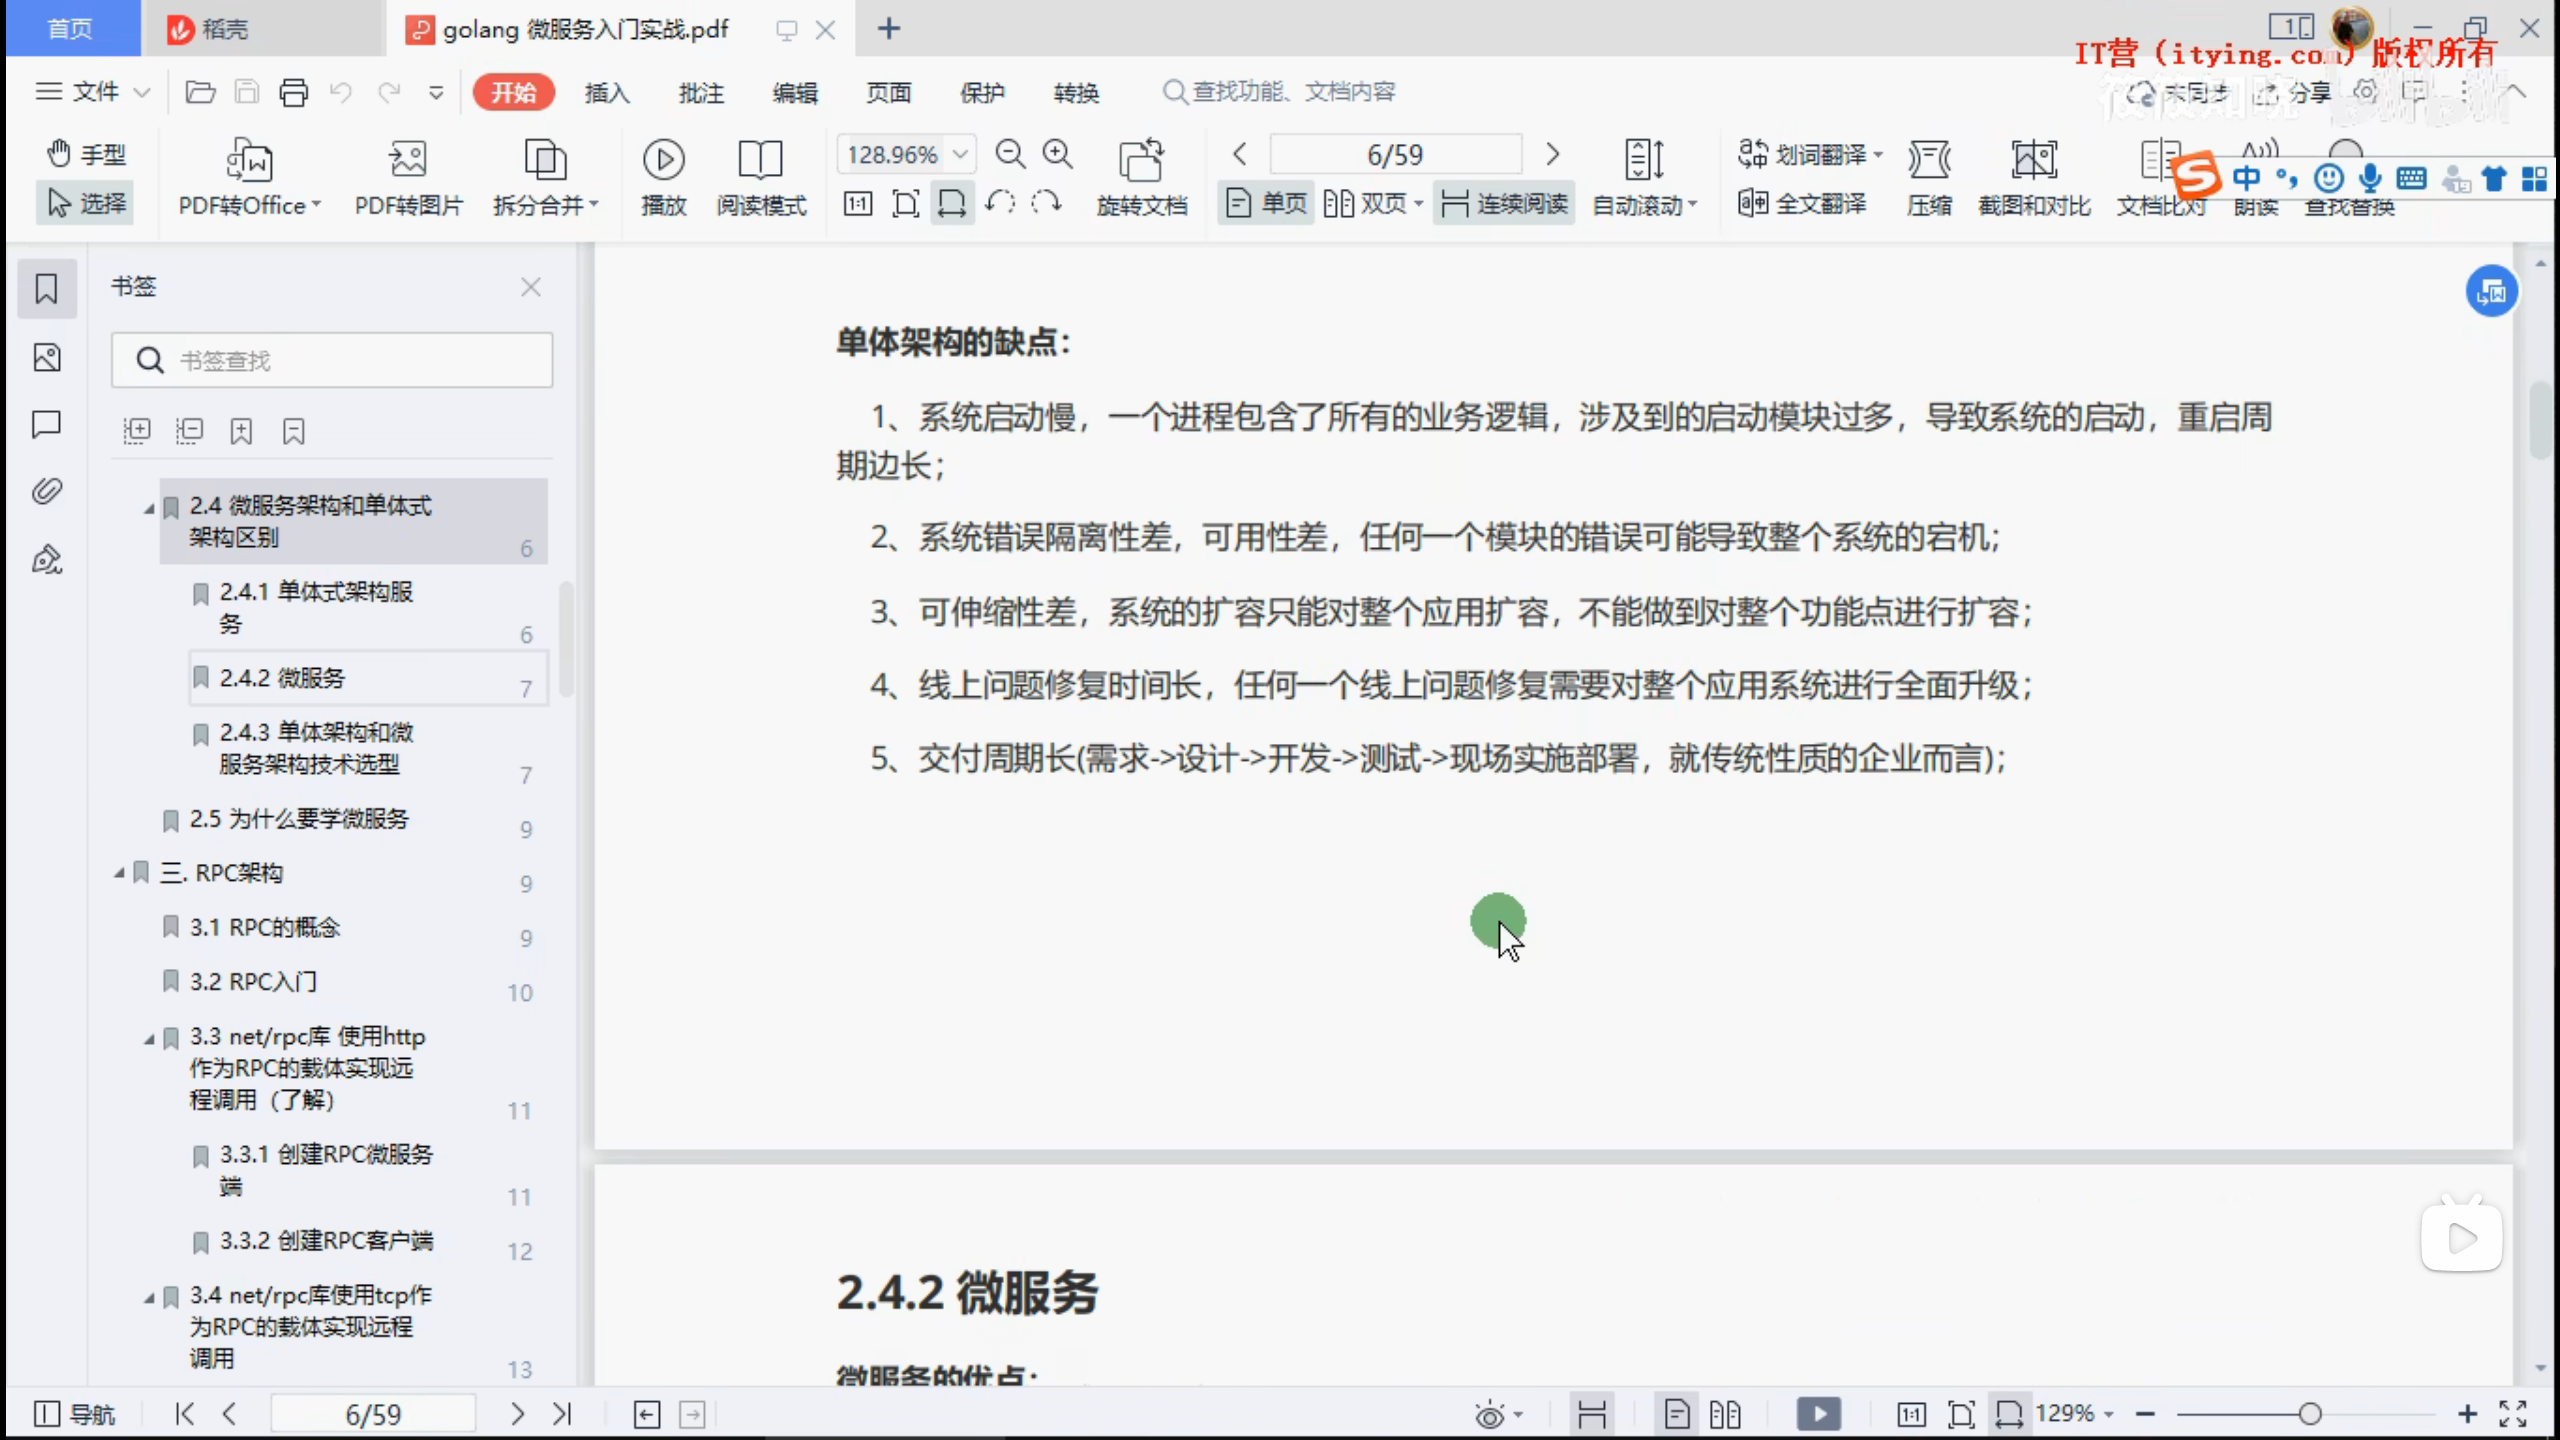
Task: Rotate page clockwise
Action: [x=1046, y=204]
